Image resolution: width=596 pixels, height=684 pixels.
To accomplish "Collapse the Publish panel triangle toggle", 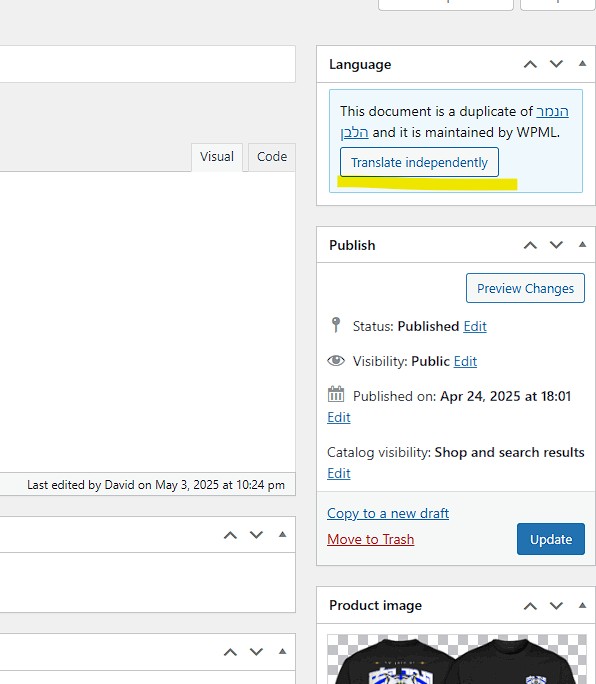I will click(x=582, y=244).
